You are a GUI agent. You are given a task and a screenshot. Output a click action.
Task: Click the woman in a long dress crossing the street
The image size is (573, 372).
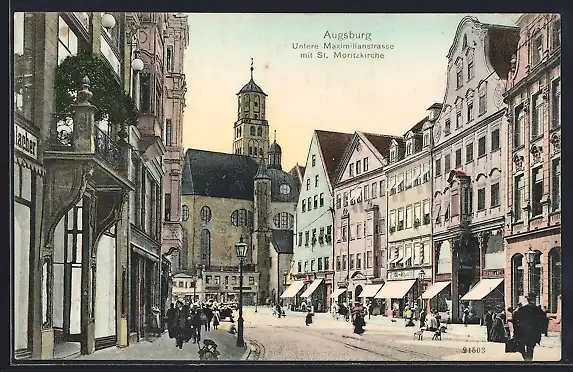pos(358,319)
